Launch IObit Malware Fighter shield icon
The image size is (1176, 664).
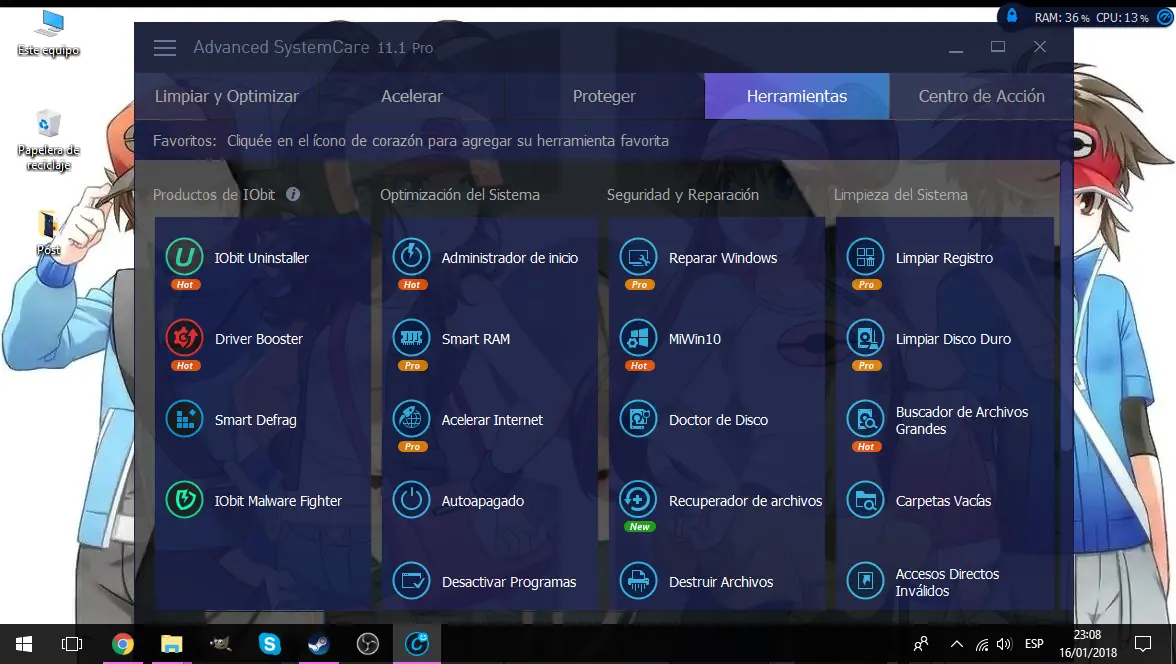pyautogui.click(x=184, y=500)
